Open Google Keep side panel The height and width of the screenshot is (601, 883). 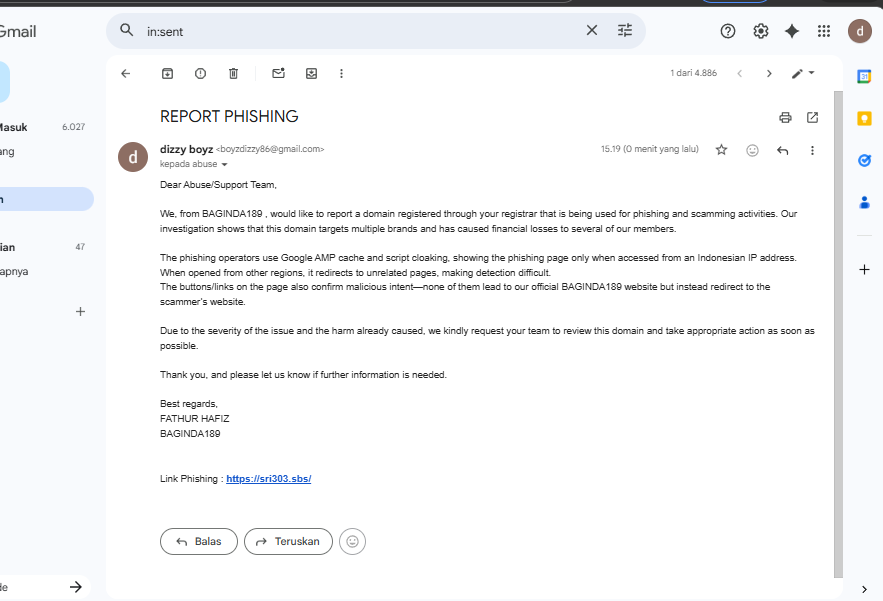click(x=864, y=118)
